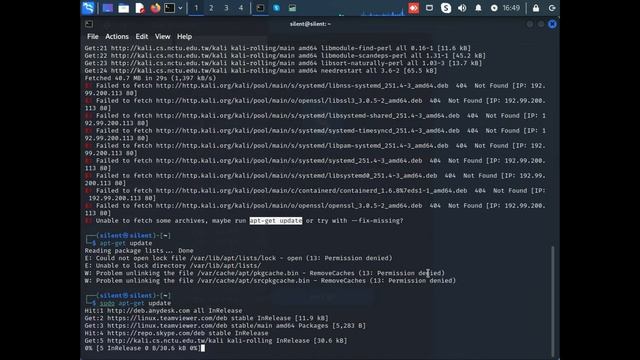Click 'Hit:4 https://repo.skype.com' line
Image resolution: width=640 pixels, height=360 pixels.
[x=176, y=333]
